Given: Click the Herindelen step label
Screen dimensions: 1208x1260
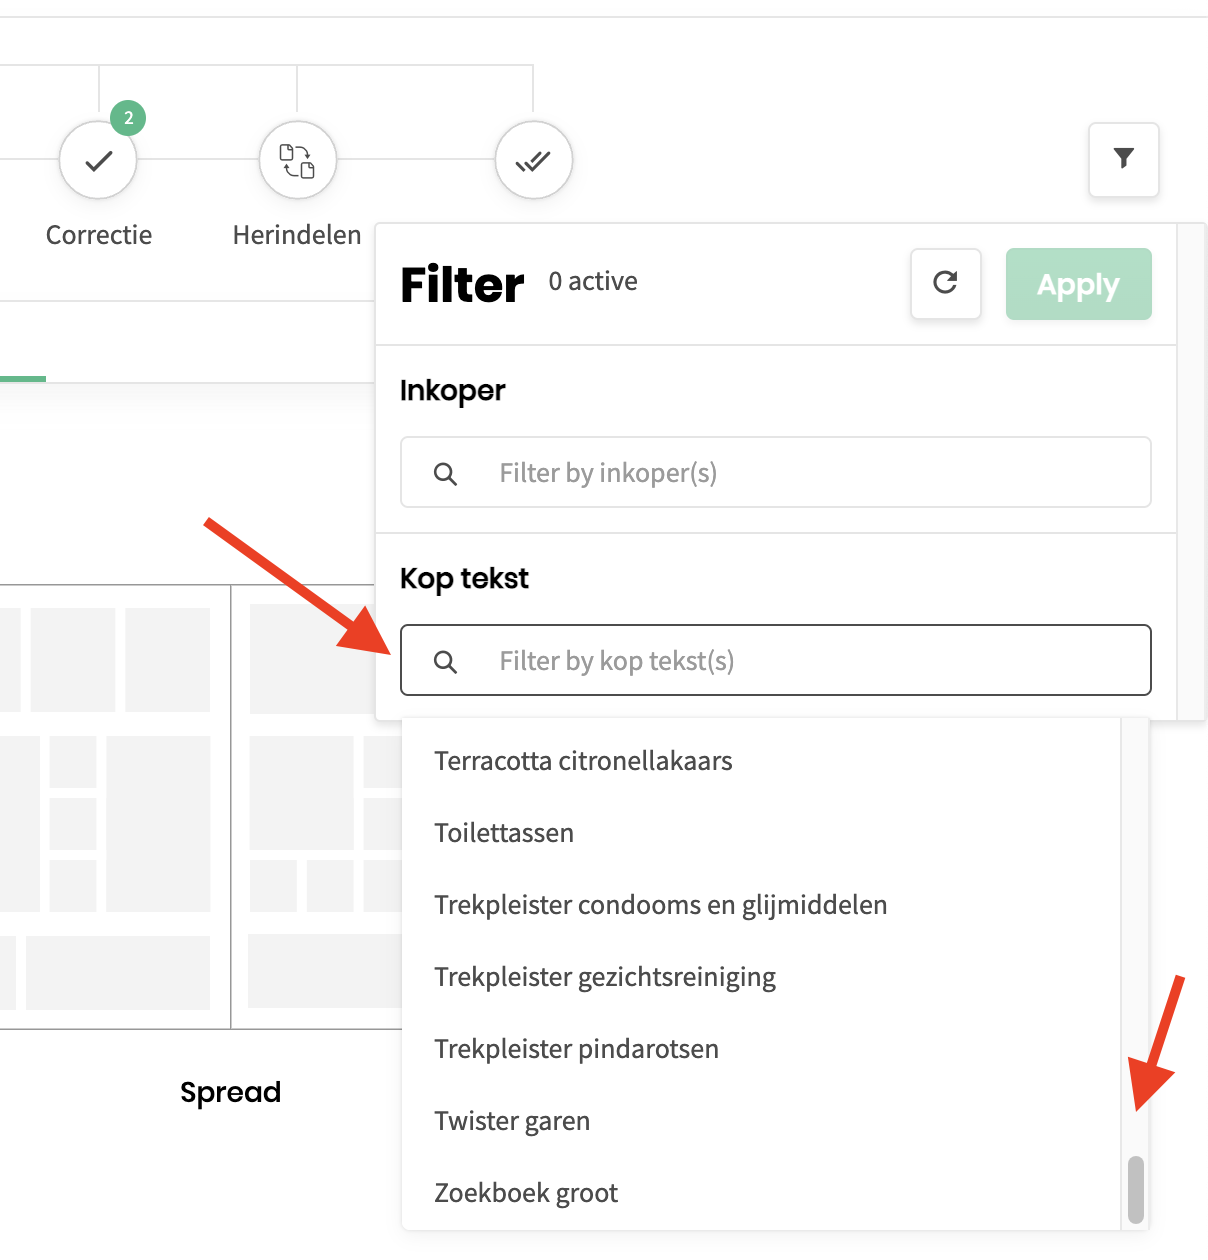Looking at the screenshot, I should point(297,235).
